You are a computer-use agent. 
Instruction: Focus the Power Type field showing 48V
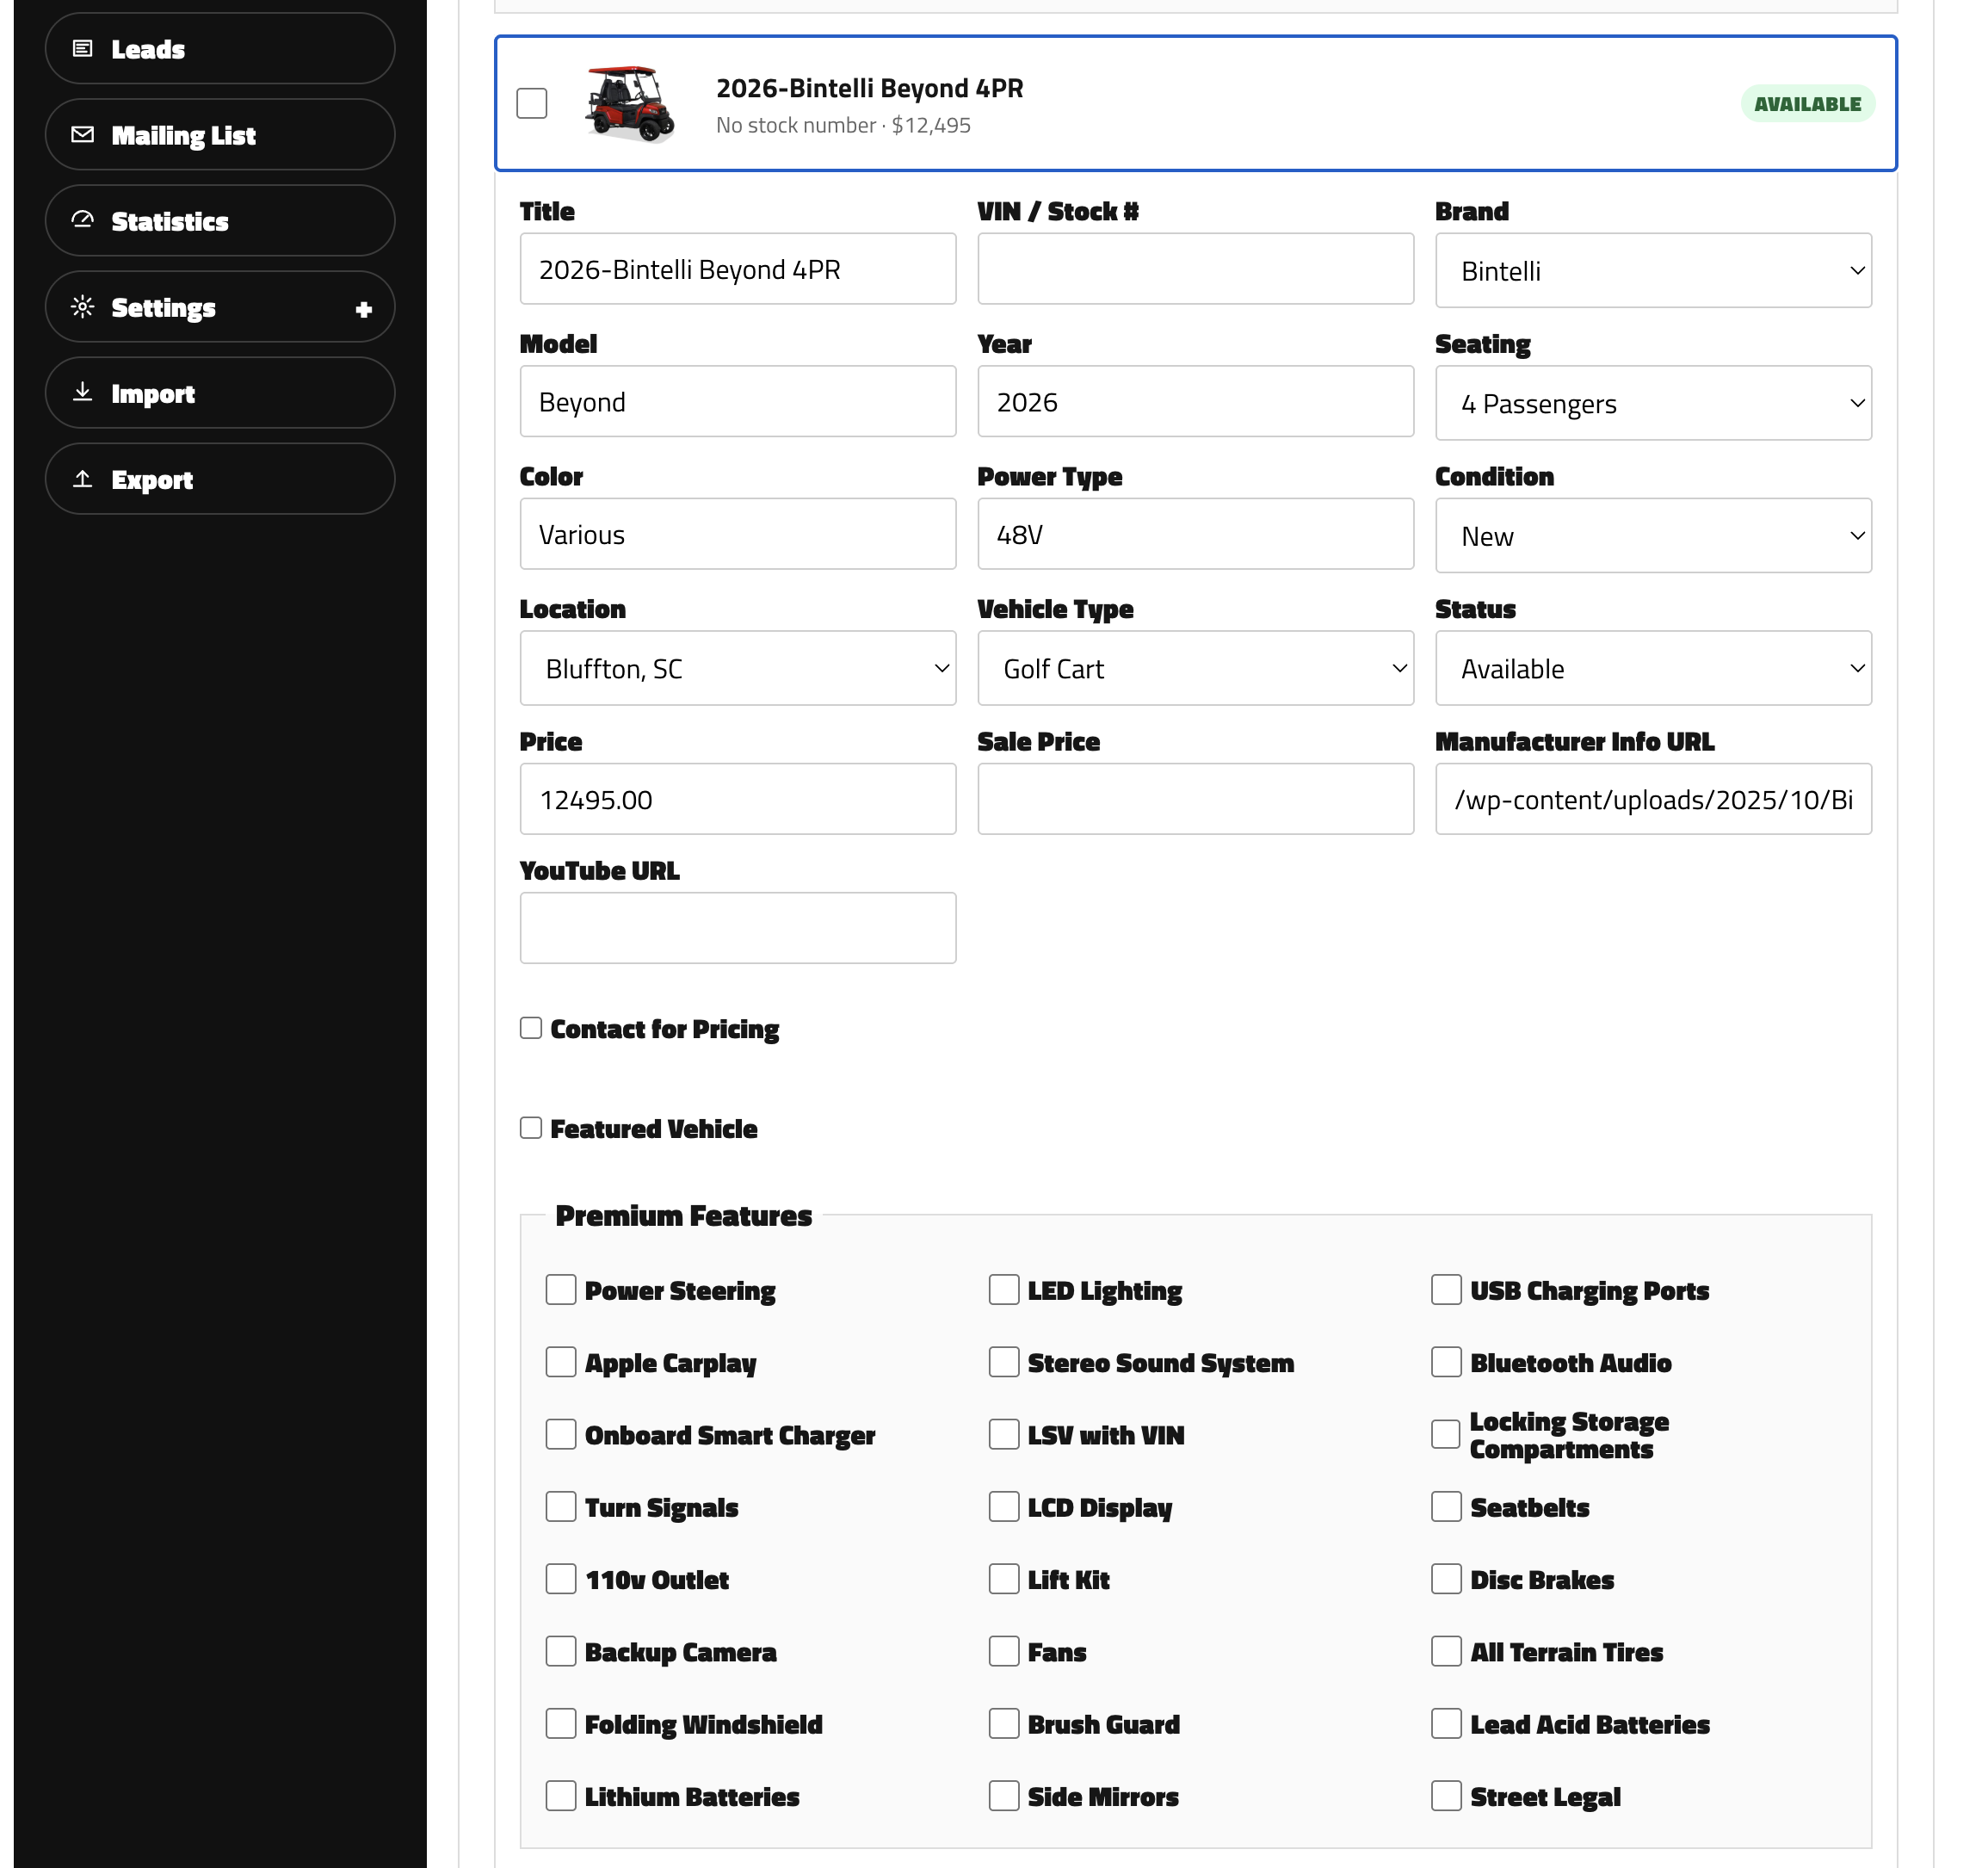pos(1195,534)
